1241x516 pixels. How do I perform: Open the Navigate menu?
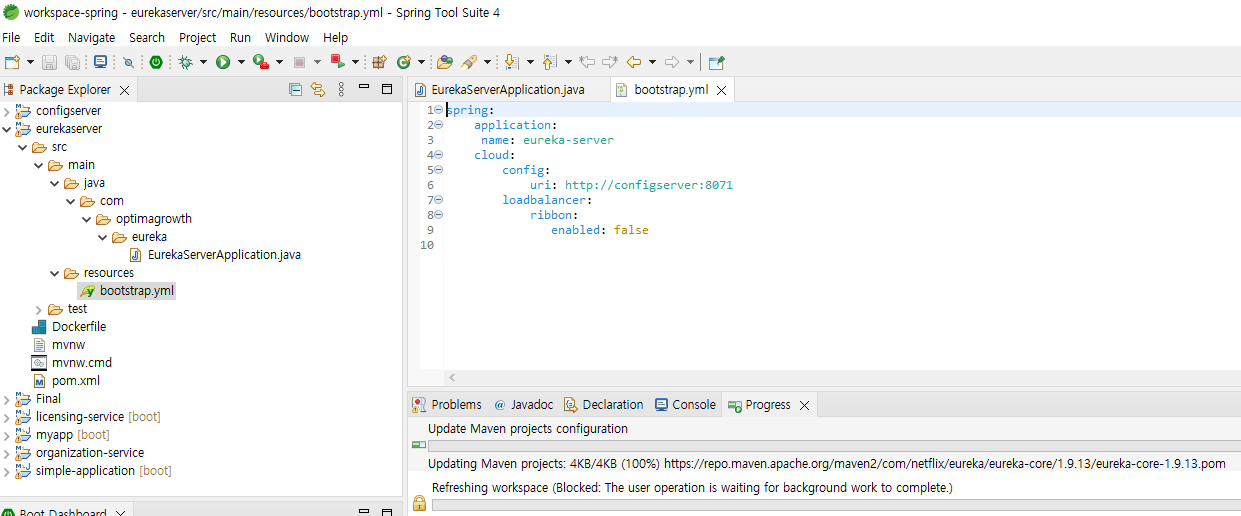tap(91, 37)
